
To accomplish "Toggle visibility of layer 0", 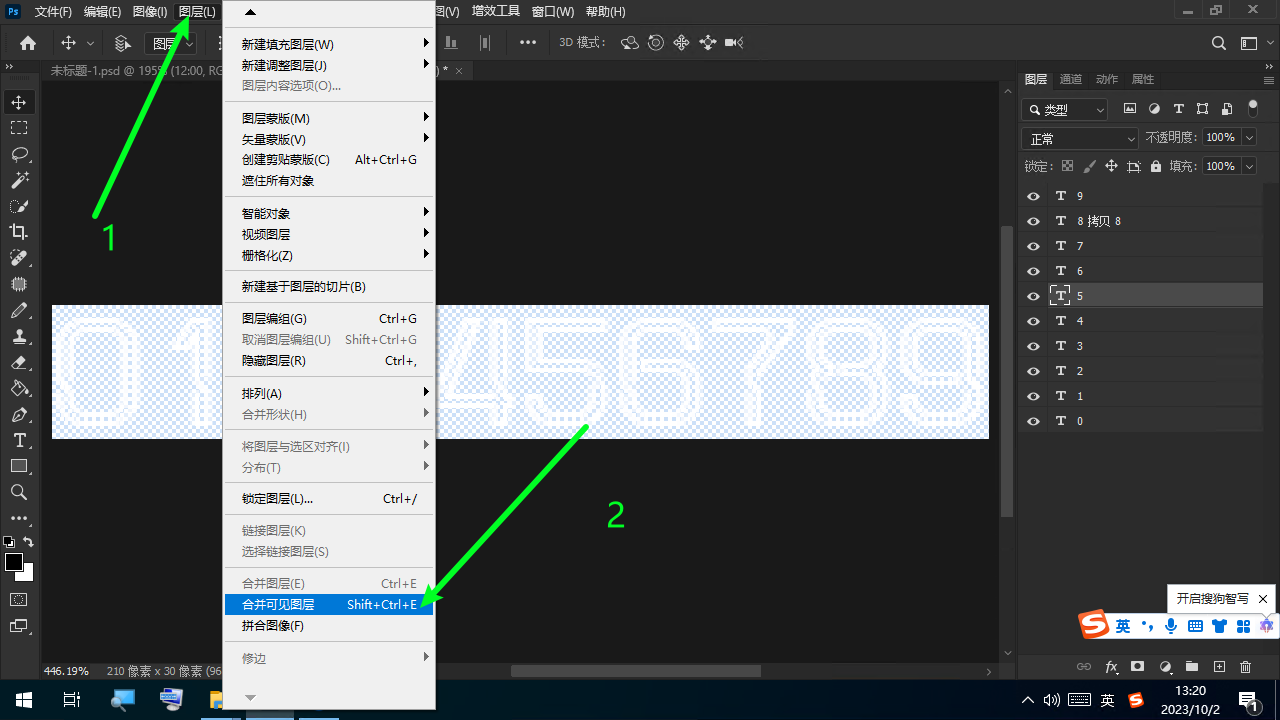I will point(1034,421).
